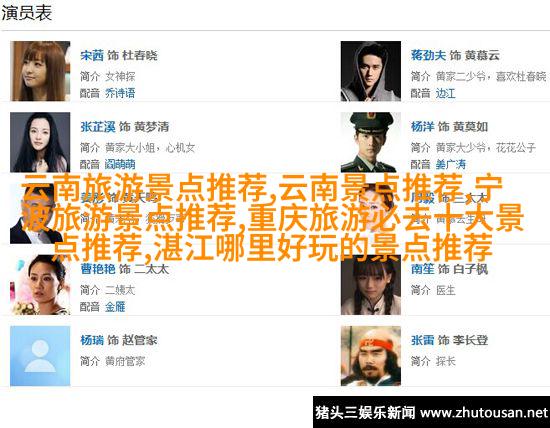Click 杨洋's military uniform photo

(371, 142)
